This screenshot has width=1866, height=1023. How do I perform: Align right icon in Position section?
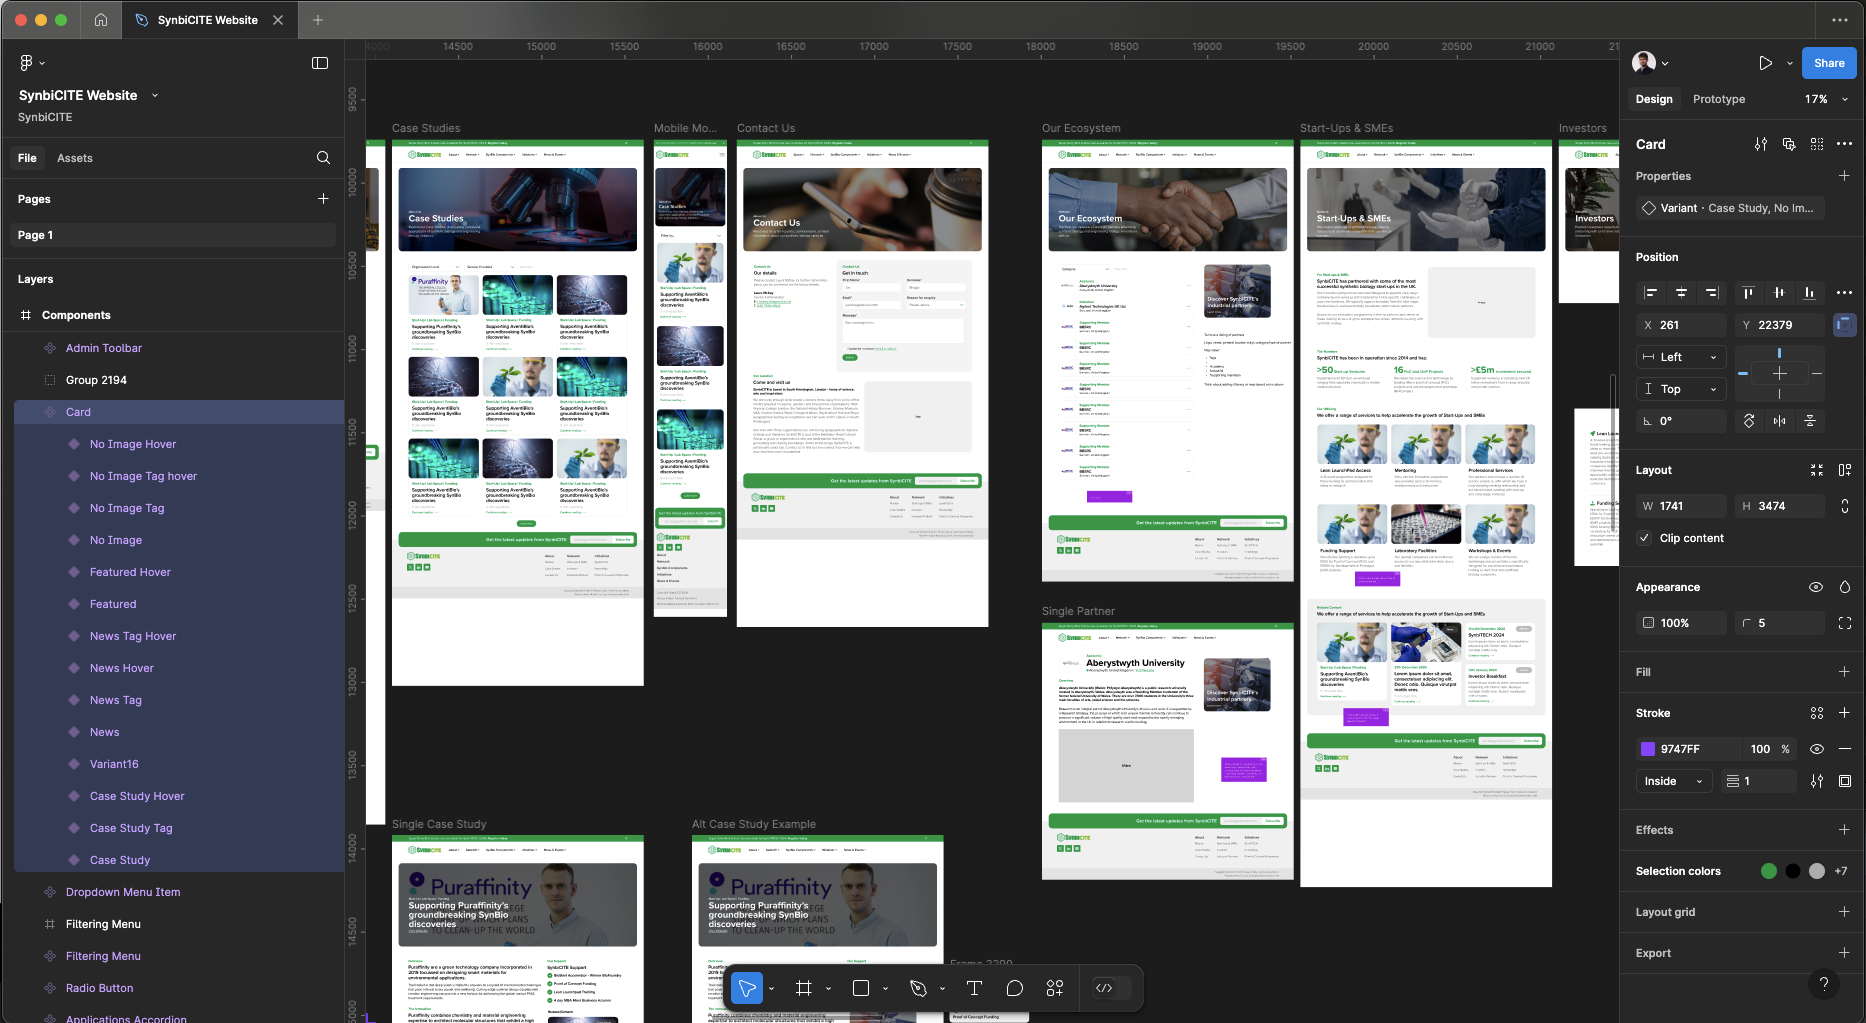[x=1712, y=293]
